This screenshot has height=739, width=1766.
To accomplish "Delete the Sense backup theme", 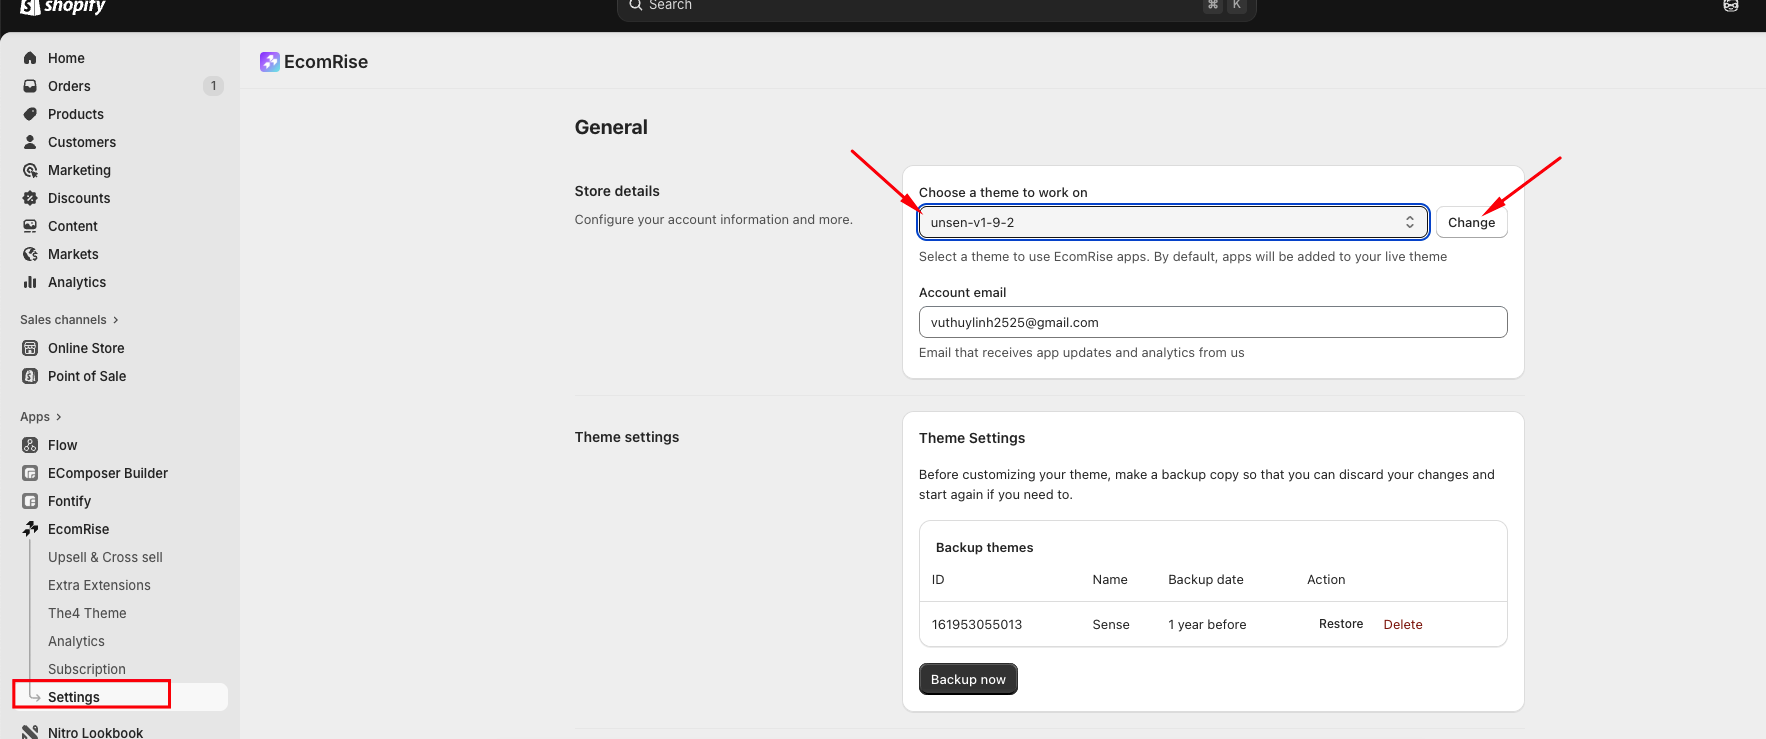I will 1403,624.
